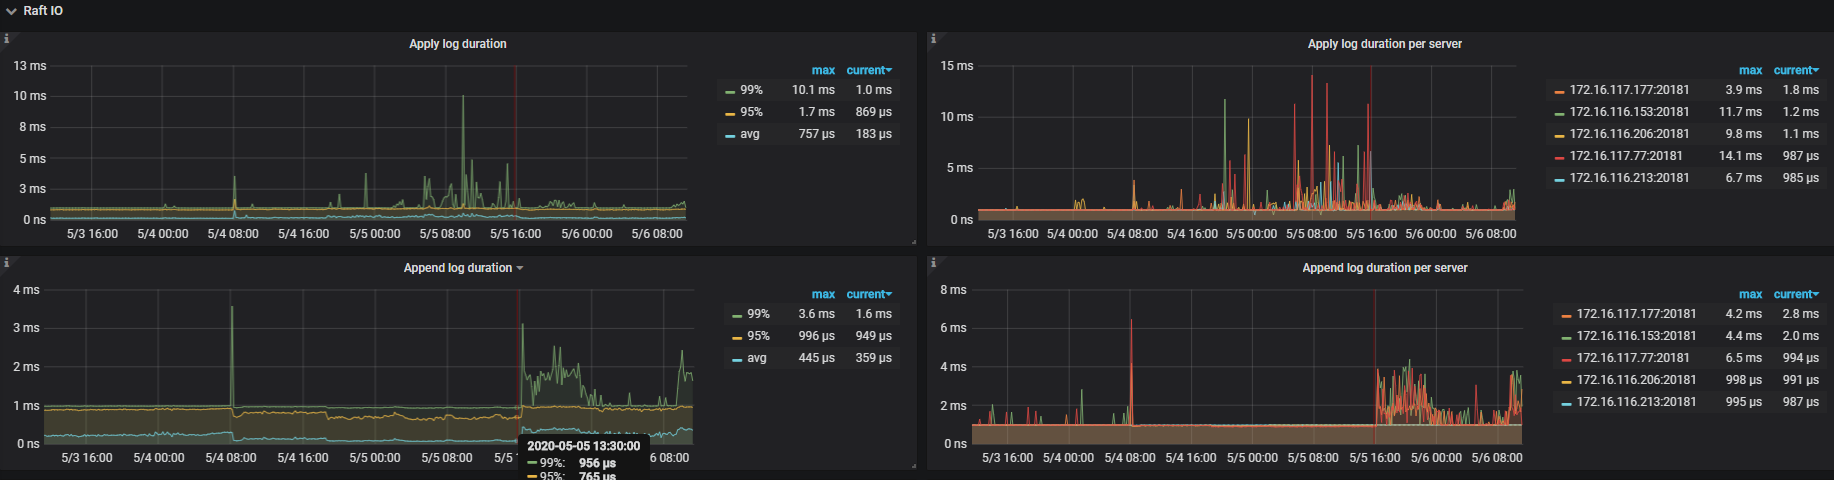
Task: Click info icon on Apply log duration panel
Action: (x=6, y=39)
